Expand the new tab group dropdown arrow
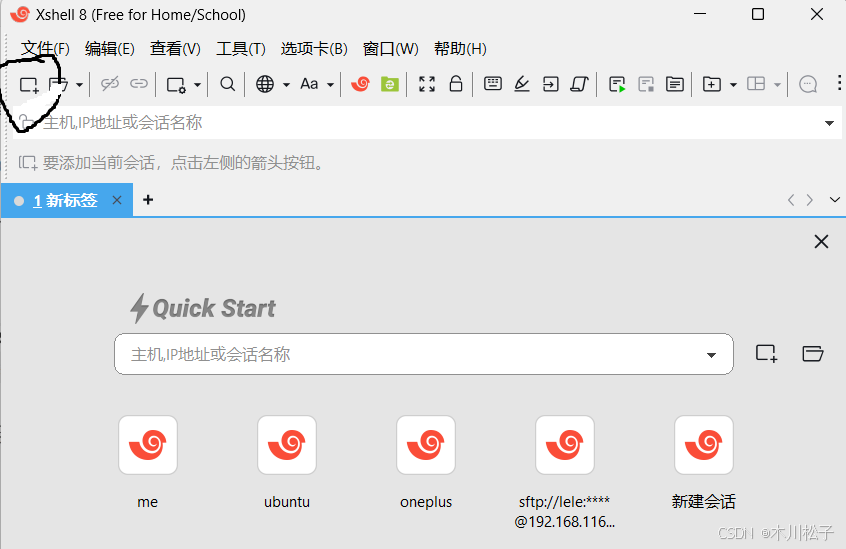 [733, 85]
